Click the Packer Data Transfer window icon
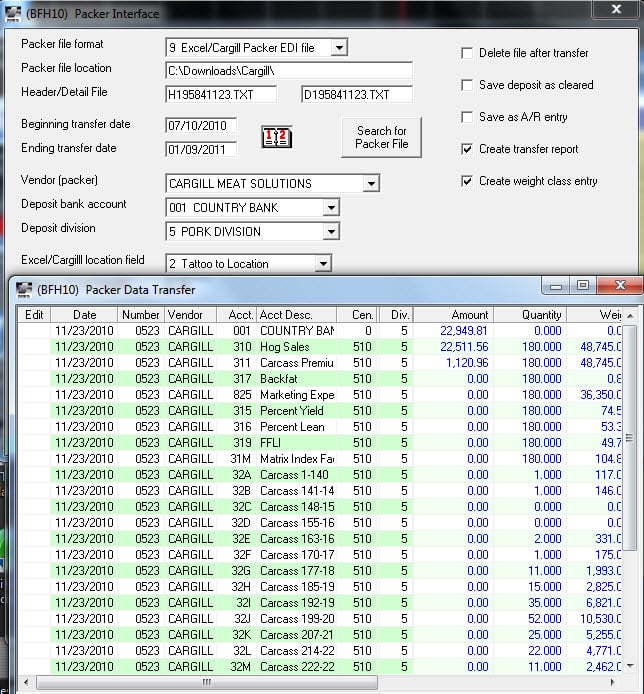Screen dimensions: 644x694 pyautogui.click(x=21, y=289)
